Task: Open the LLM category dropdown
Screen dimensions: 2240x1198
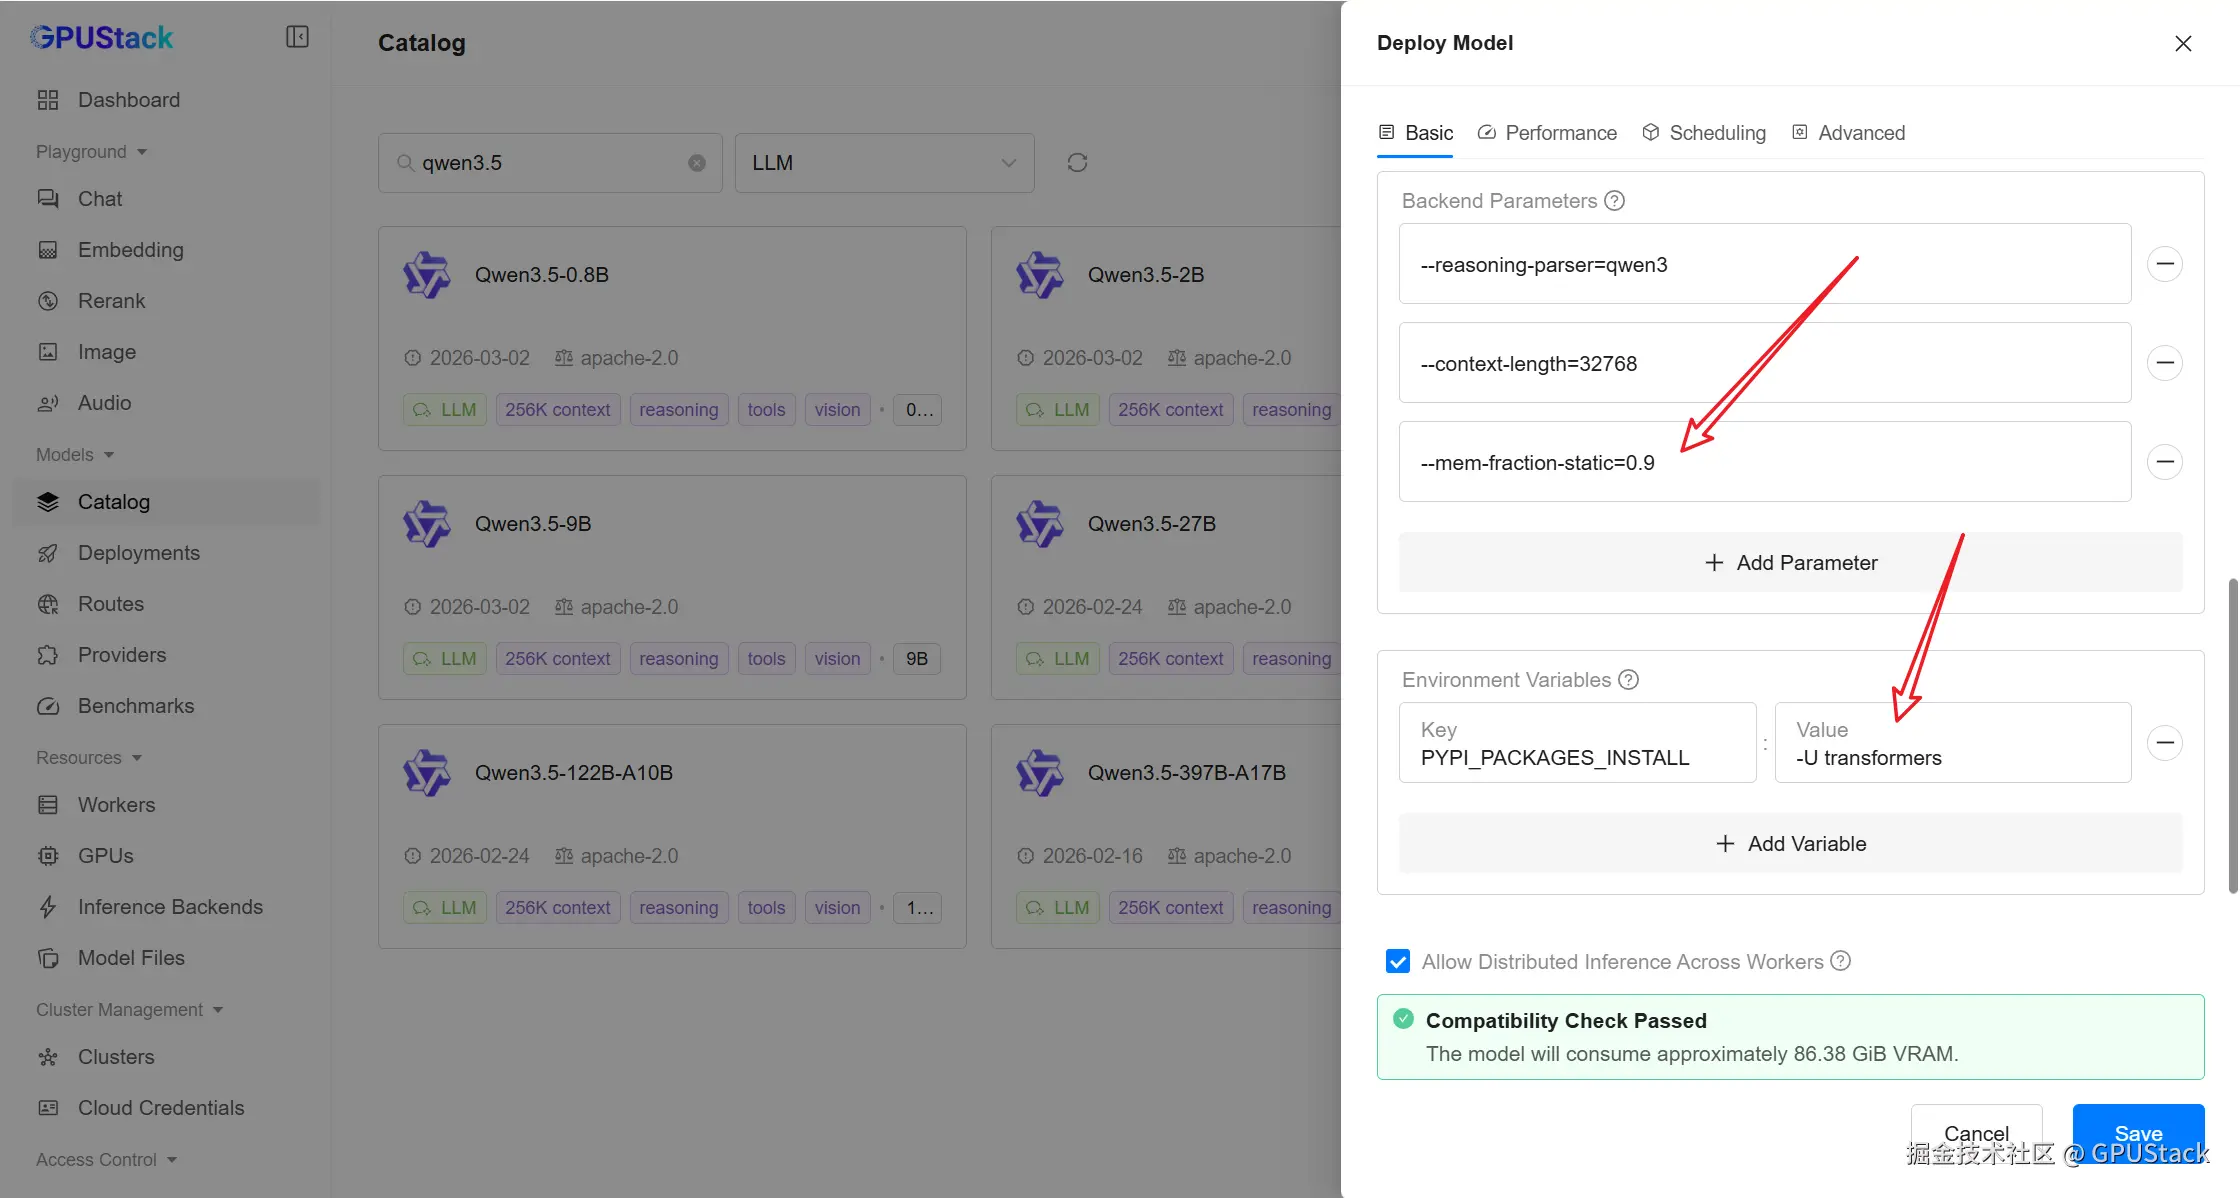Action: 884,163
